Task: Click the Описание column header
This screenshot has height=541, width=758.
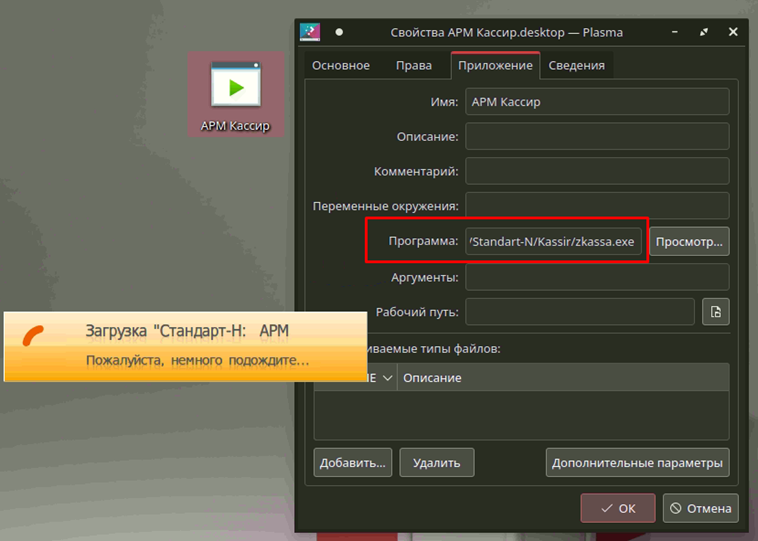Action: tap(563, 378)
